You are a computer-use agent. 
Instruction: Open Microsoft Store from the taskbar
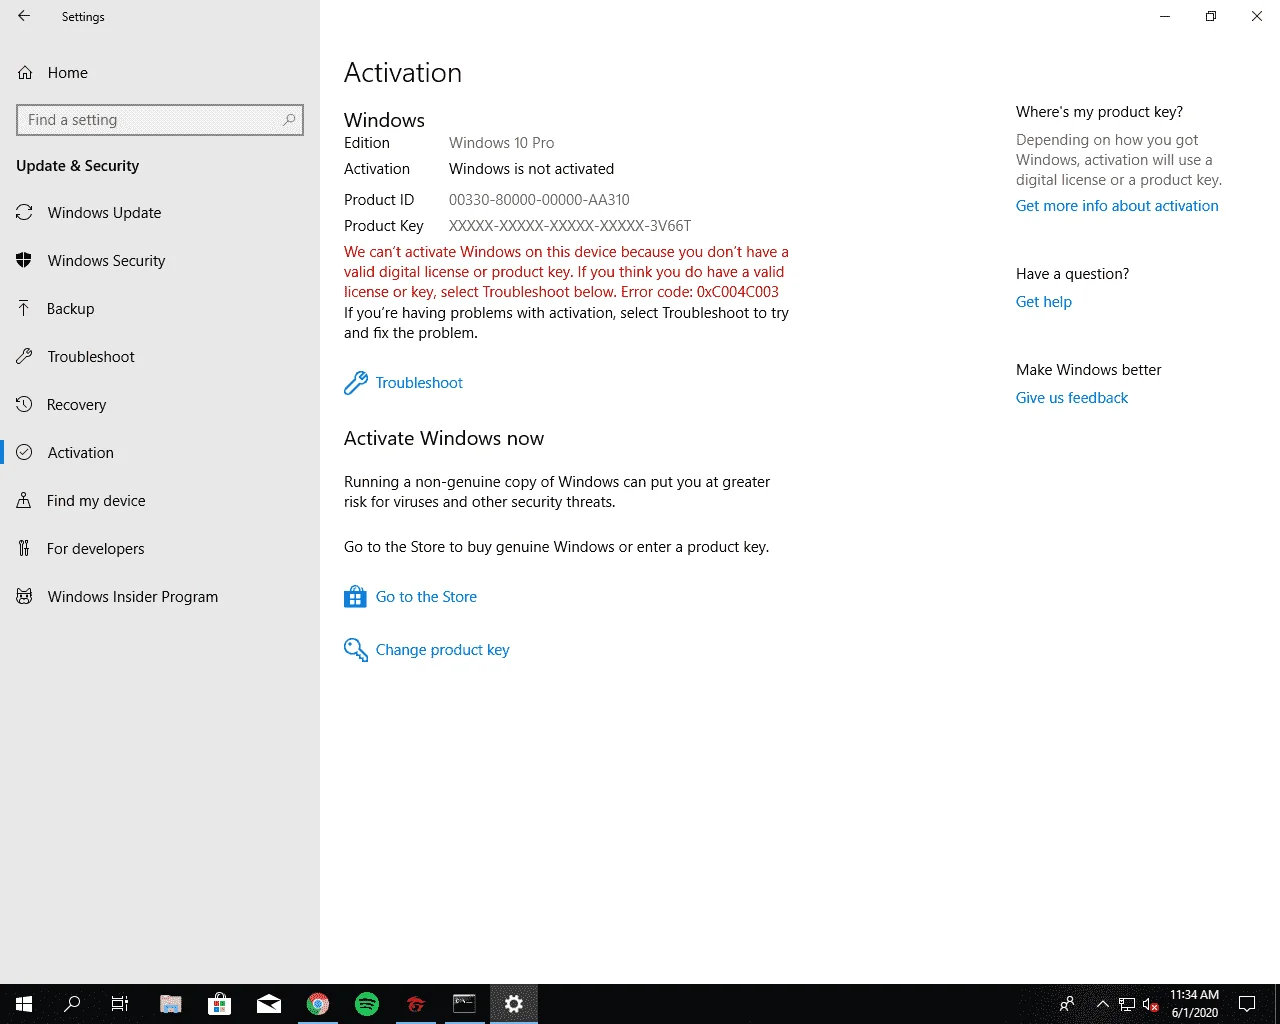click(220, 1004)
